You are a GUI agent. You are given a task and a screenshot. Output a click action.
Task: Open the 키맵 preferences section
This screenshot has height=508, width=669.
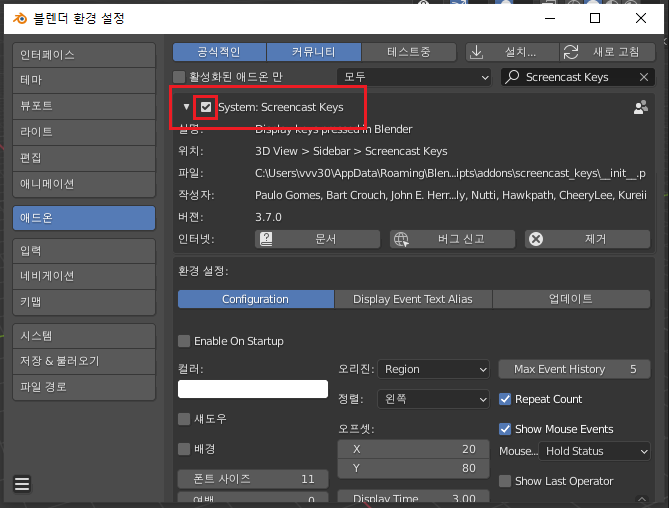click(84, 302)
